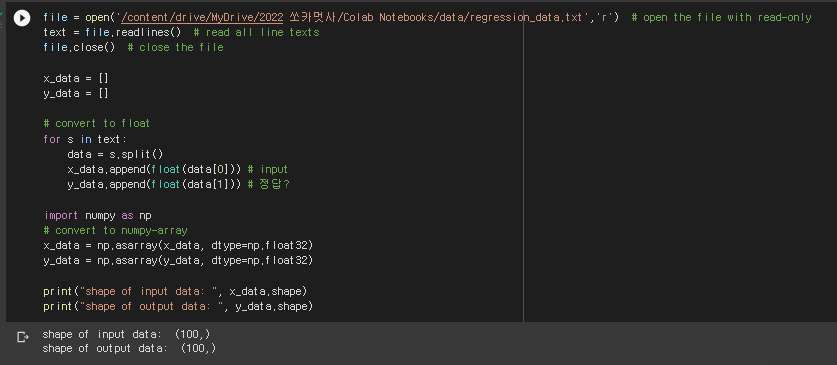Image resolution: width=837 pixels, height=365 pixels.
Task: Click the '# close the file' comment
Action: (176, 47)
